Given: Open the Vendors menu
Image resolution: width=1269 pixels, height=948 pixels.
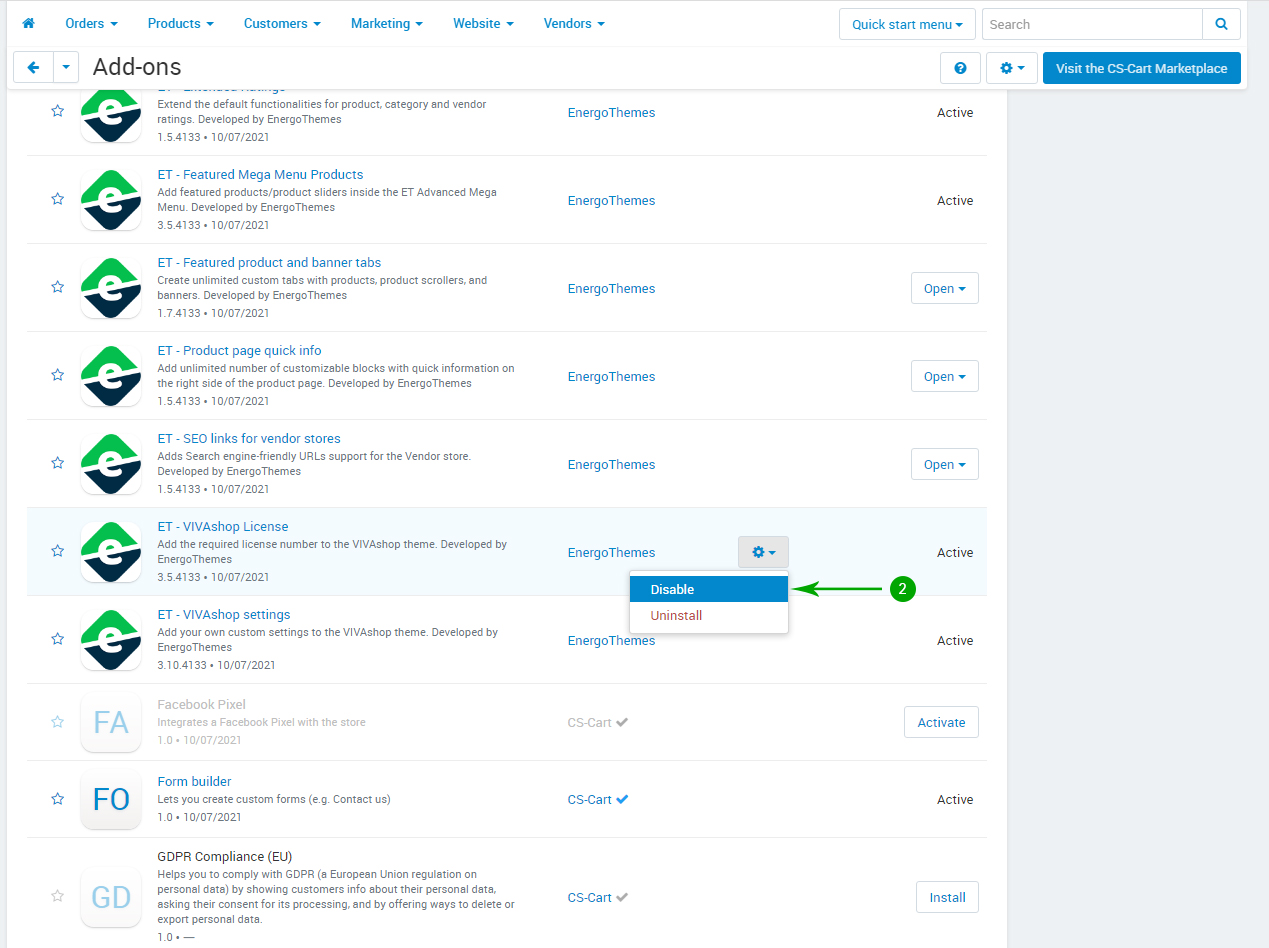Looking at the screenshot, I should point(574,23).
